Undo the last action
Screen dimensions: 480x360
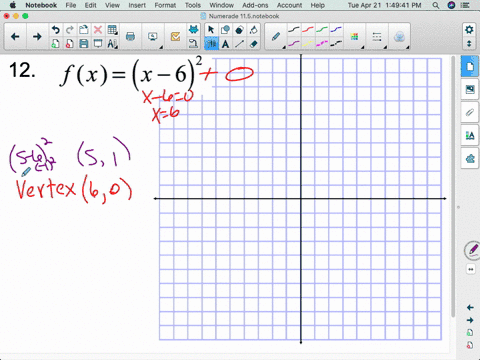[56, 30]
